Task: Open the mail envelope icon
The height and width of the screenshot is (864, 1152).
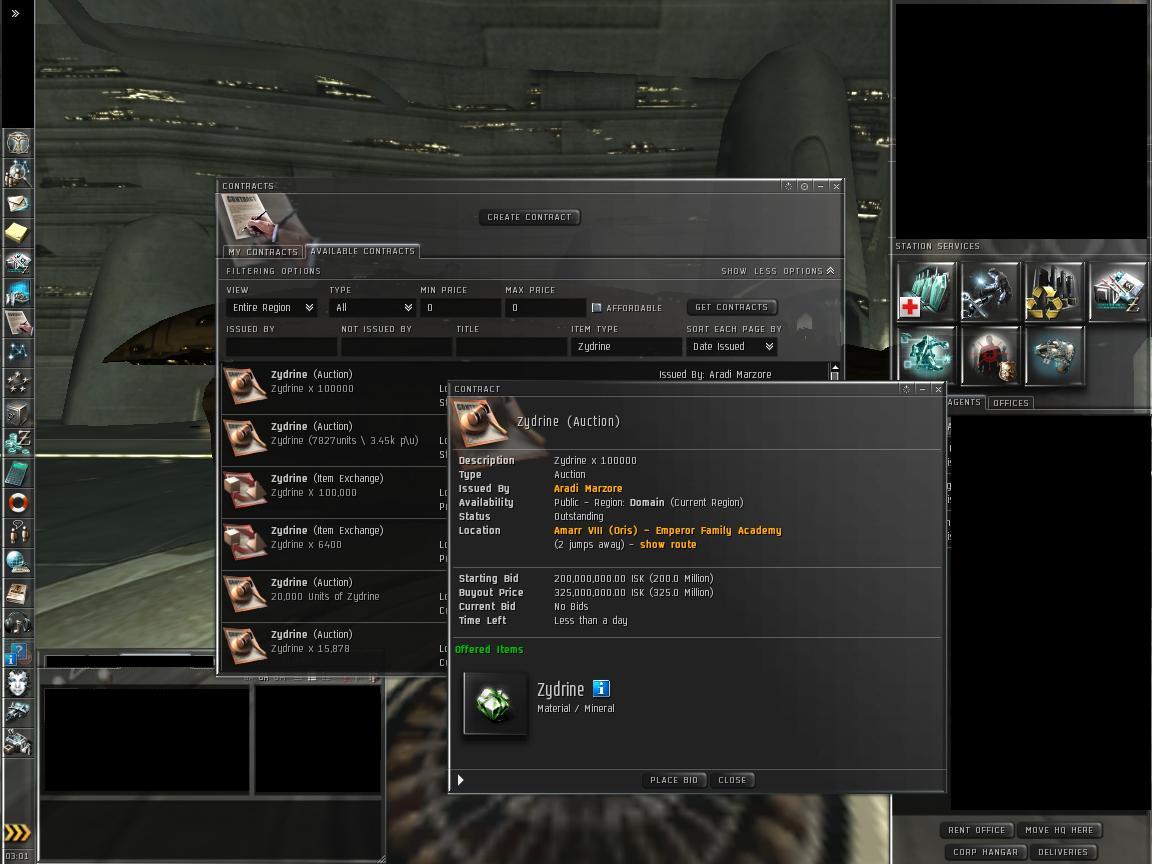Action: point(18,203)
